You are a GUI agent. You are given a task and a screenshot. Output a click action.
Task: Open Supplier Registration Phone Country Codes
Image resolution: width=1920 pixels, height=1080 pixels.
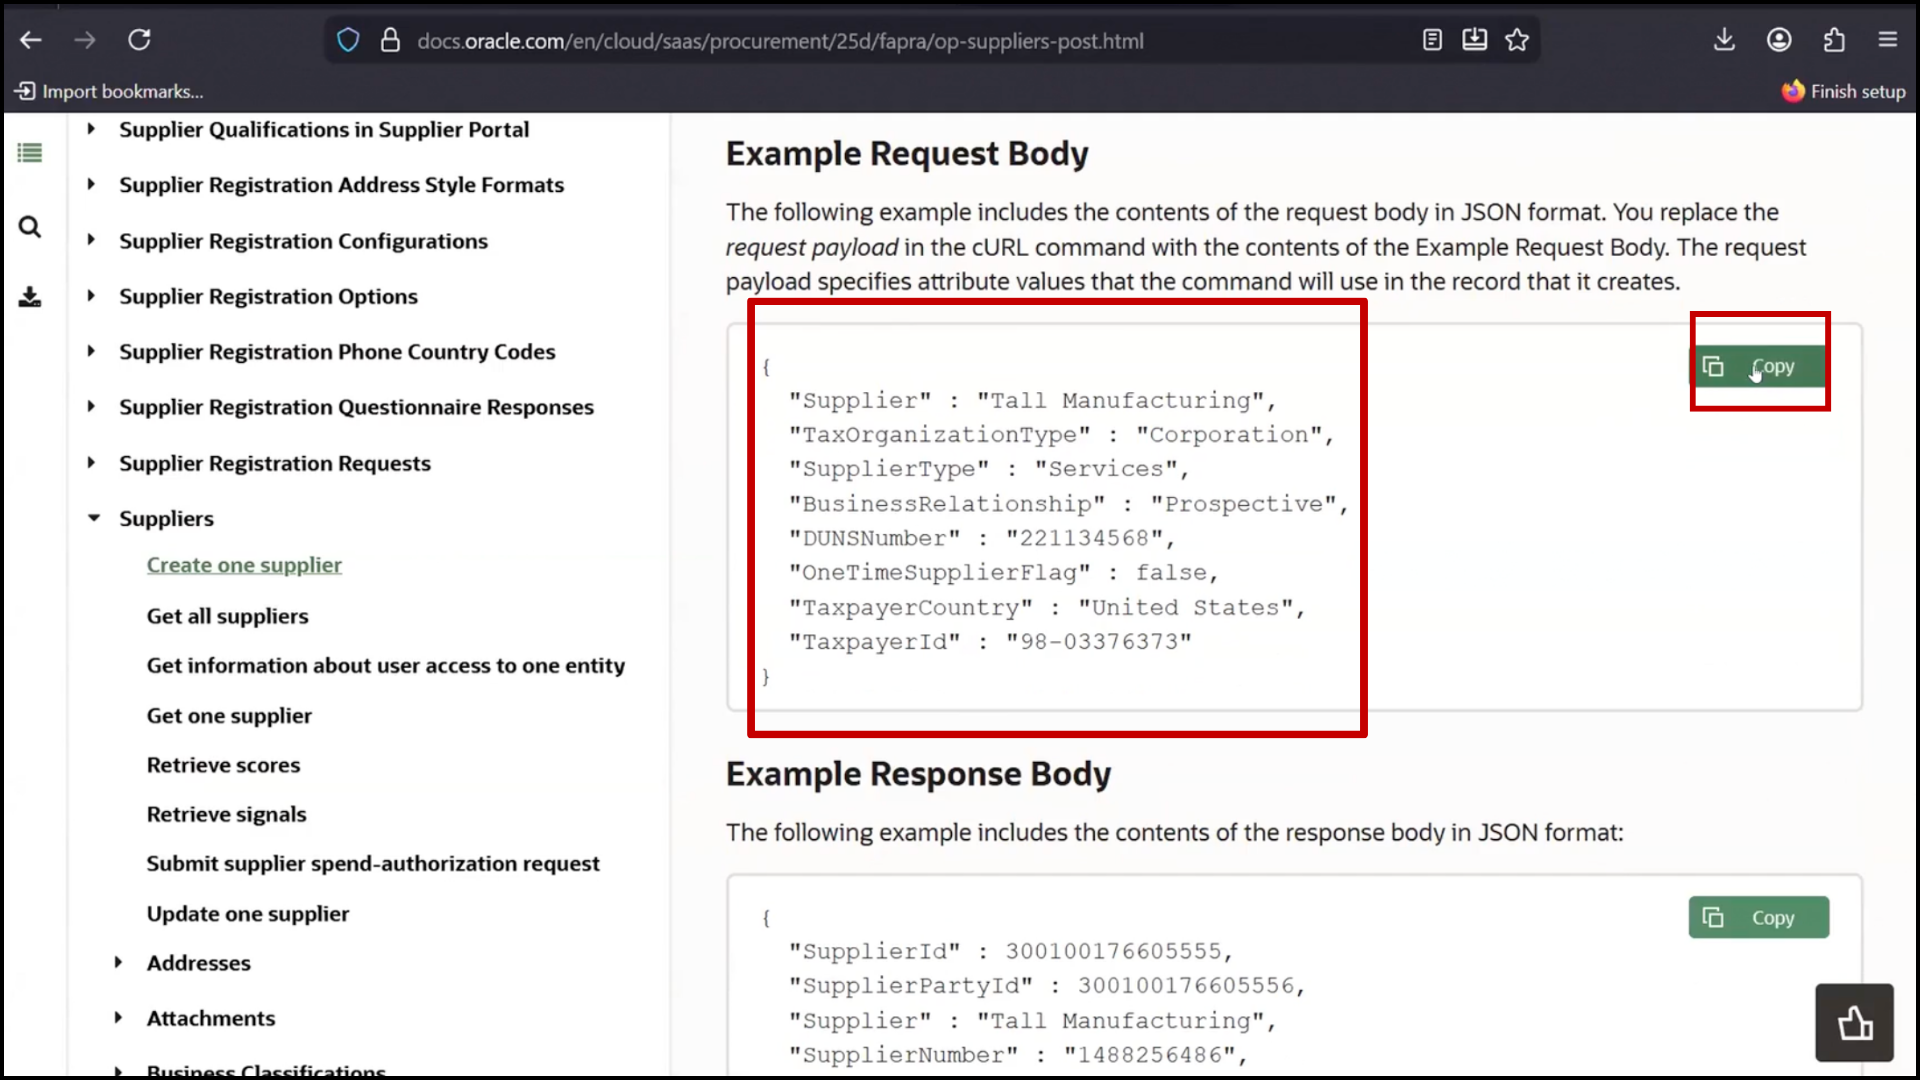pos(337,352)
